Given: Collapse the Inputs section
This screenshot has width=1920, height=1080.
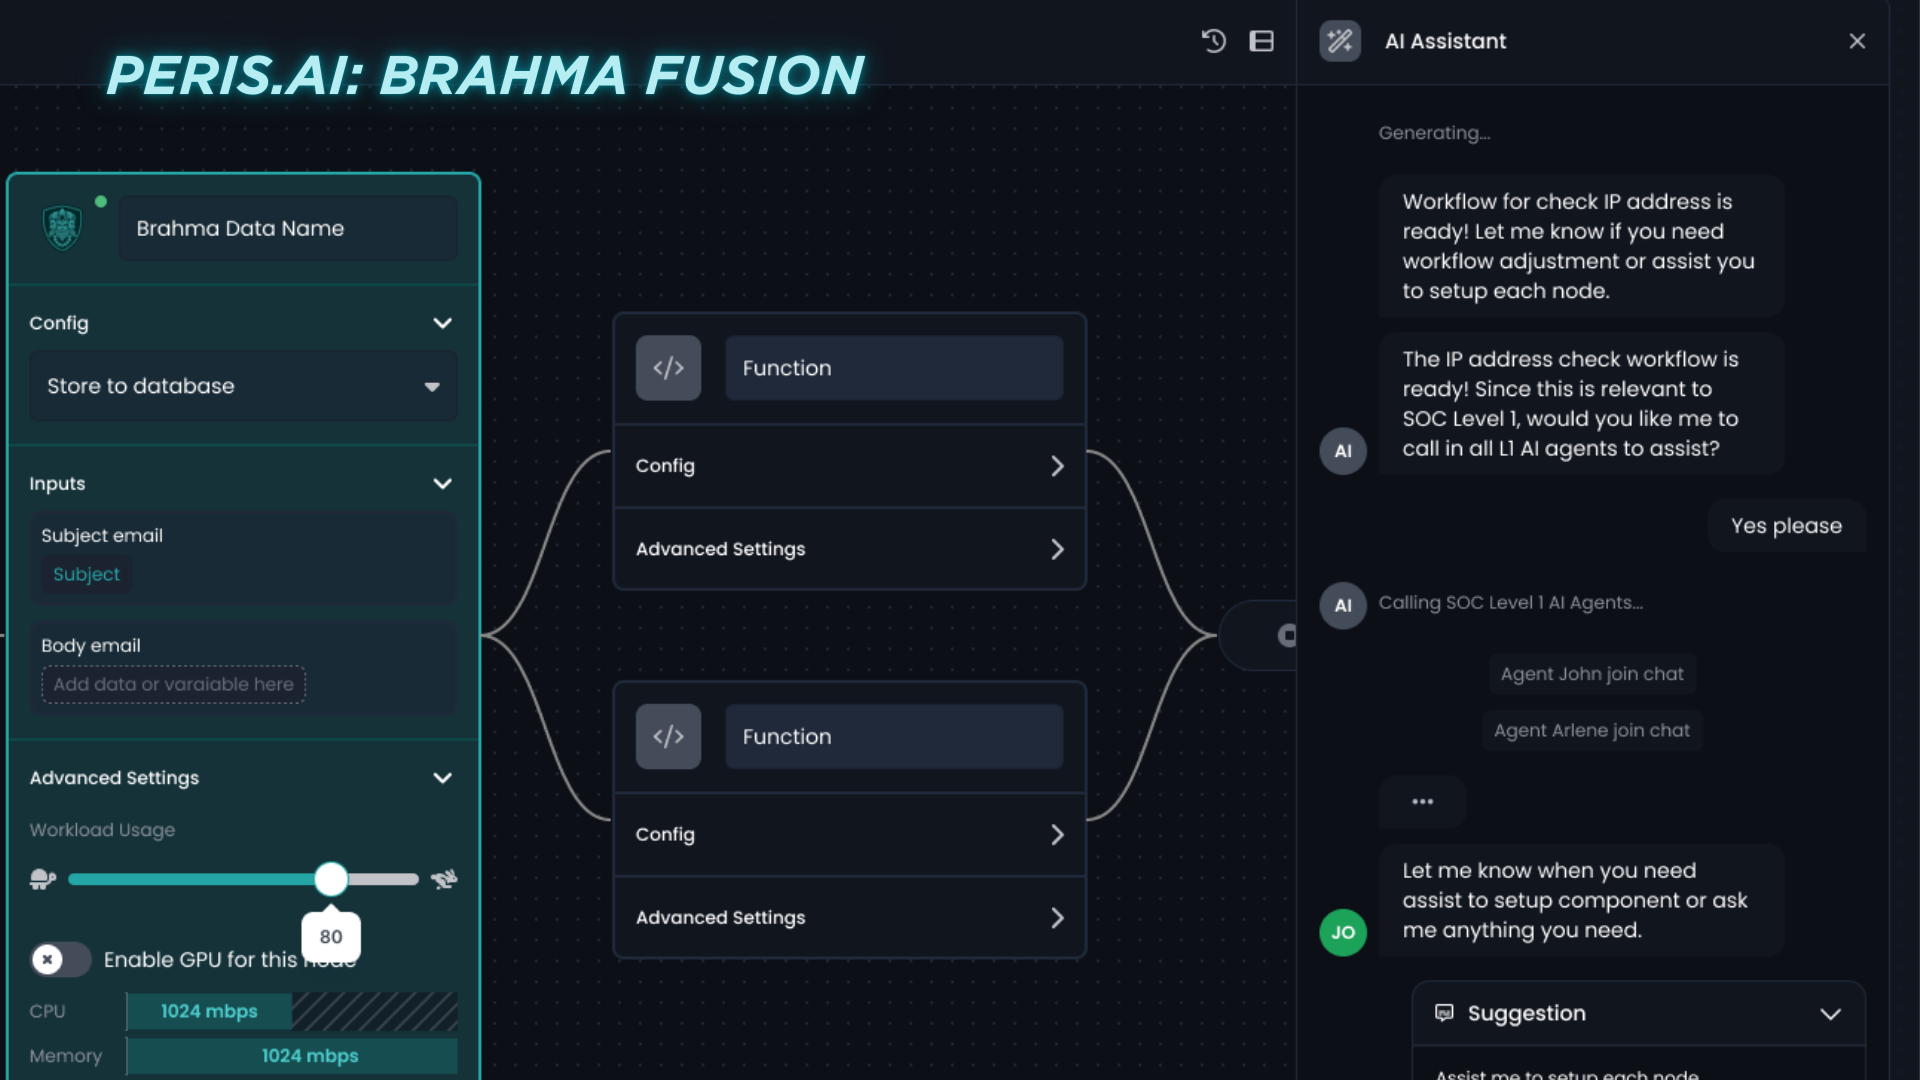Looking at the screenshot, I should tap(443, 483).
